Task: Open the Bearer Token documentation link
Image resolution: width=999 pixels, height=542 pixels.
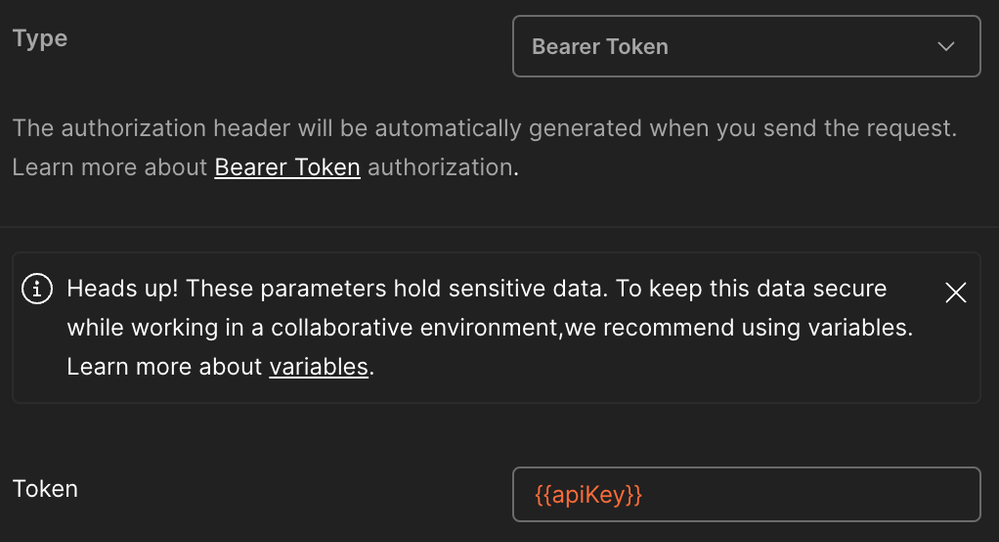Action: pos(287,167)
